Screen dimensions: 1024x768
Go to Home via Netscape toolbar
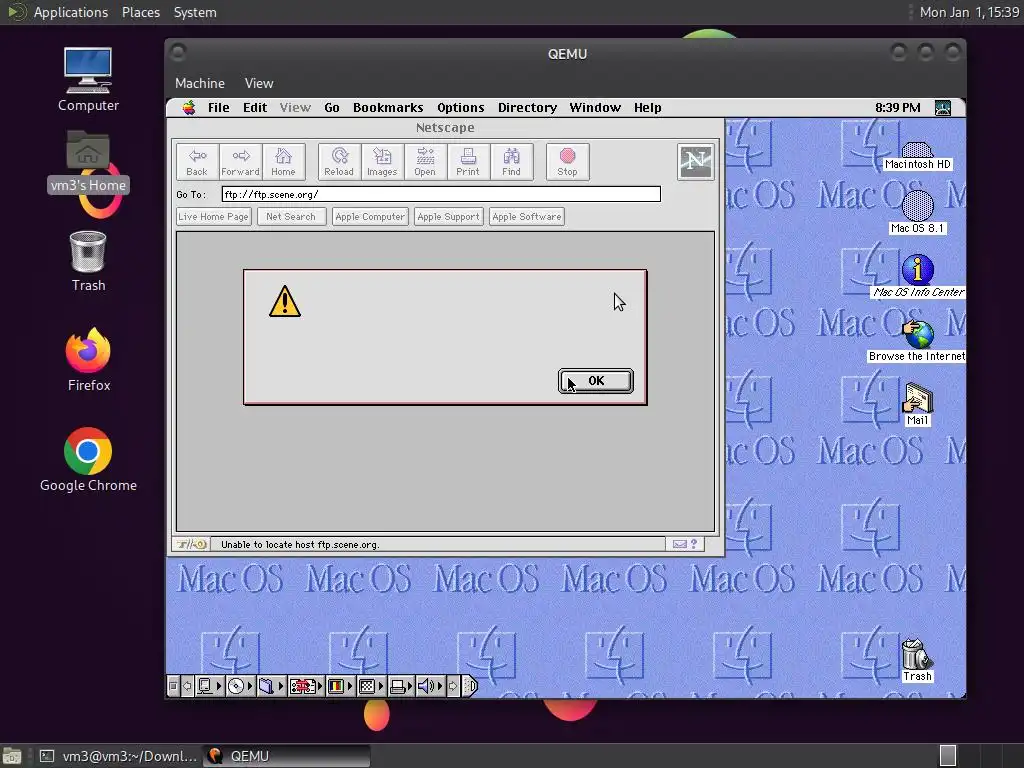(283, 162)
